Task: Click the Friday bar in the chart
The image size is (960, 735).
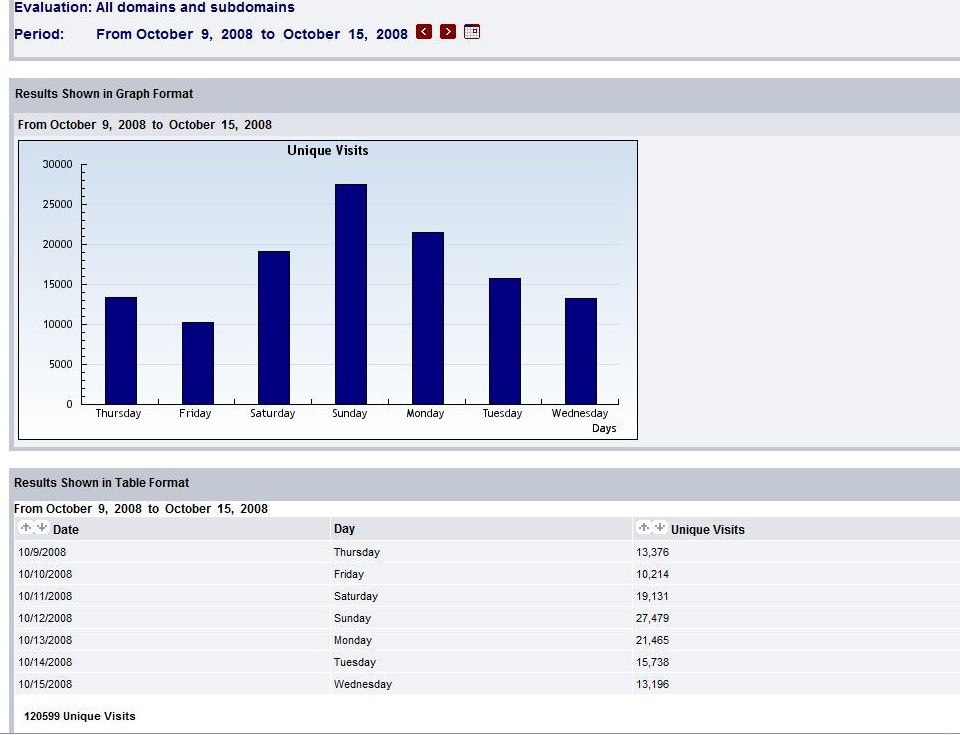Action: [x=198, y=363]
